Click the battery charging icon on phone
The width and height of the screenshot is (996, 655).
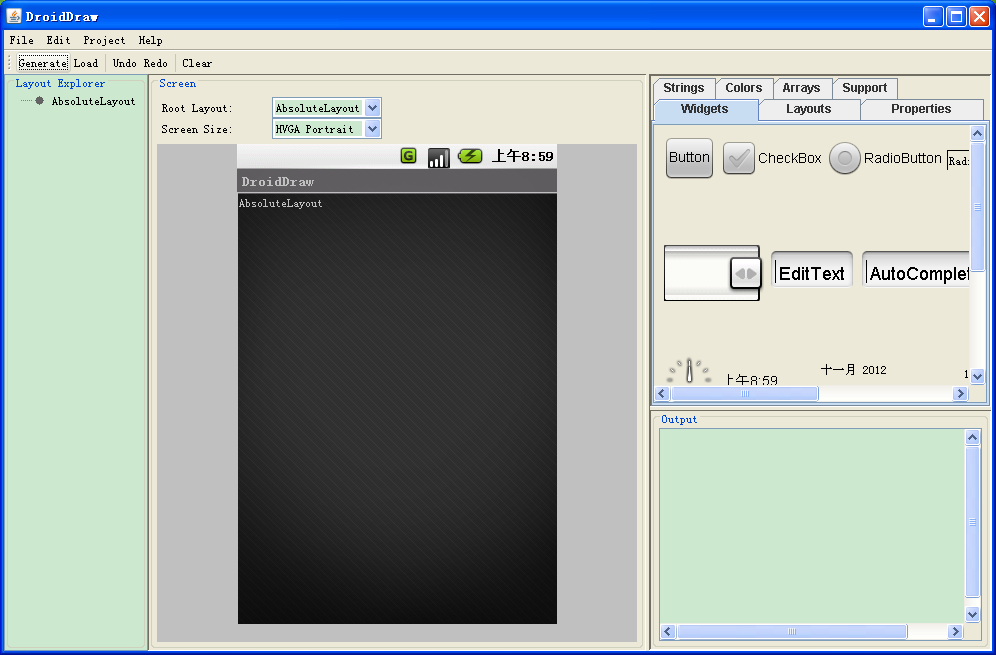470,156
